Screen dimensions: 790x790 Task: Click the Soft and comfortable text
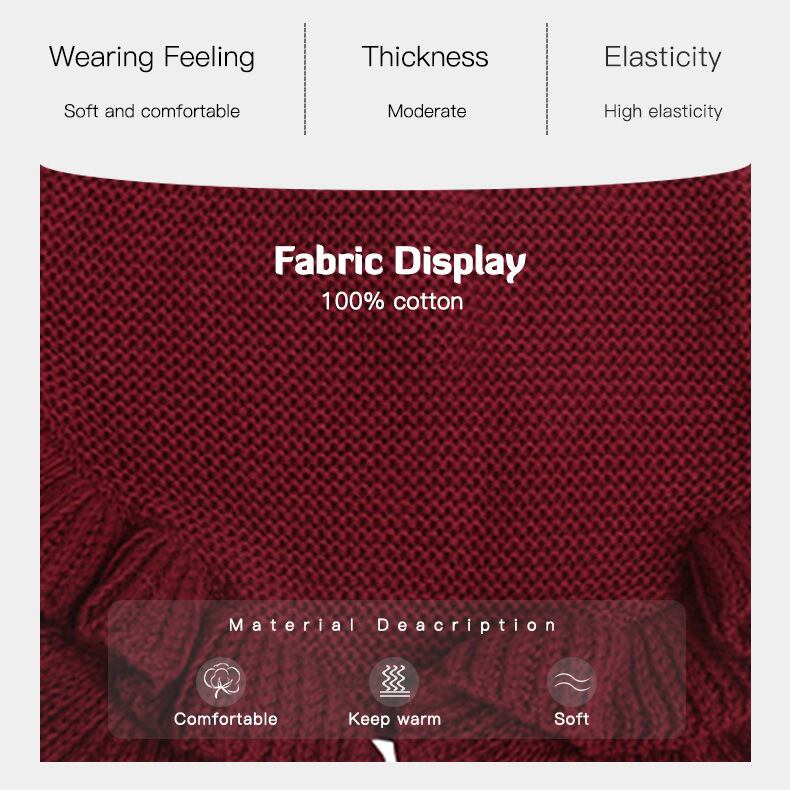pos(152,111)
